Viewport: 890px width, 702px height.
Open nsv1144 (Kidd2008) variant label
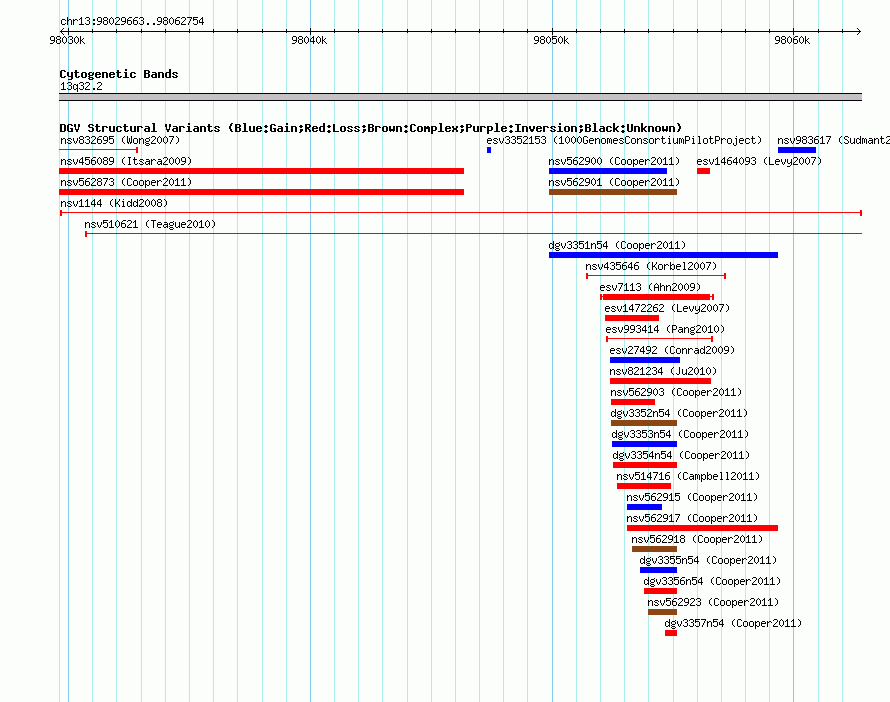coord(114,203)
